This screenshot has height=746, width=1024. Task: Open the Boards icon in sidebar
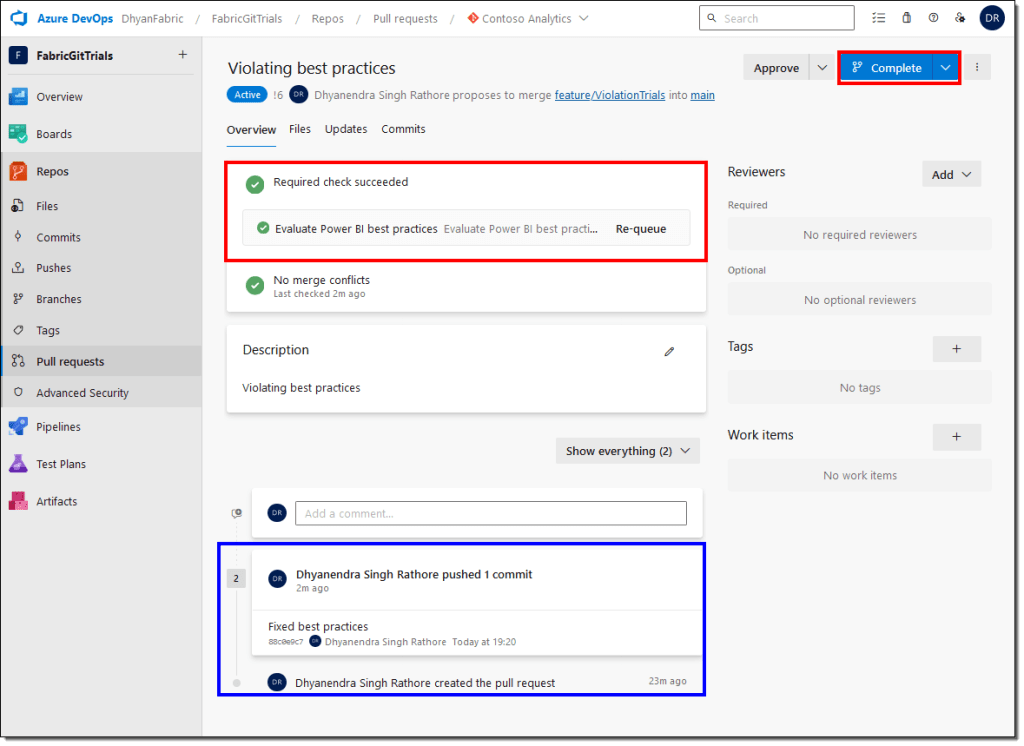click(x=18, y=134)
